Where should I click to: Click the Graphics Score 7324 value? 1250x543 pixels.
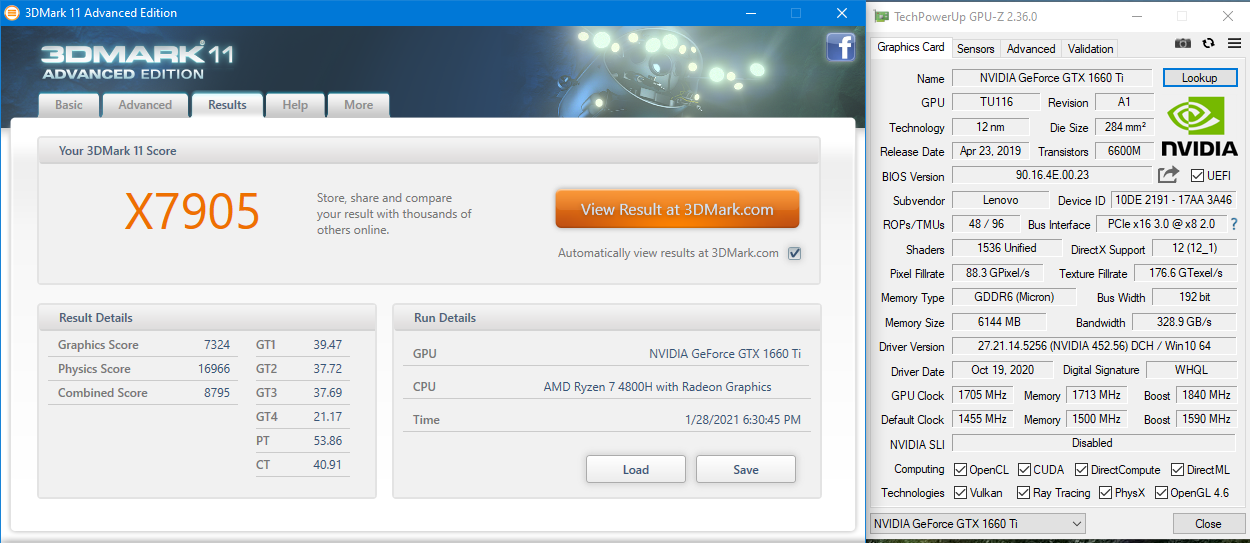217,345
